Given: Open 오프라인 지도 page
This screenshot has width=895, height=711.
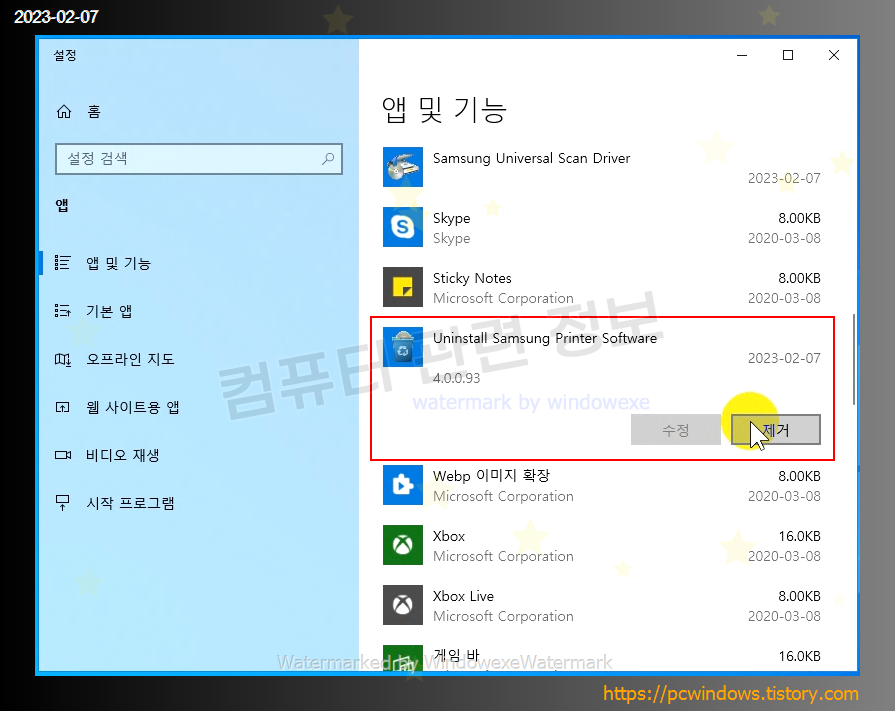Looking at the screenshot, I should (130, 359).
